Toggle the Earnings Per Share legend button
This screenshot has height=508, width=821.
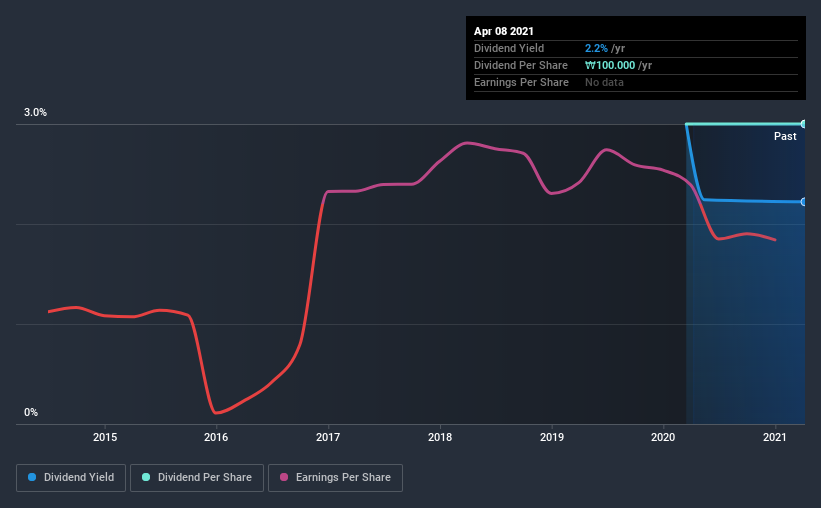coord(335,478)
